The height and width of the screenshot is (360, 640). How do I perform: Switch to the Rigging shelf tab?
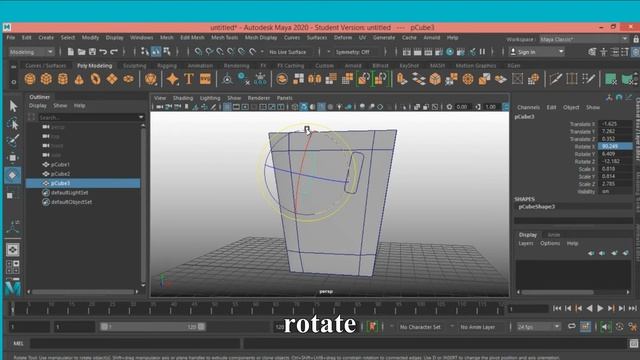pyautogui.click(x=167, y=66)
